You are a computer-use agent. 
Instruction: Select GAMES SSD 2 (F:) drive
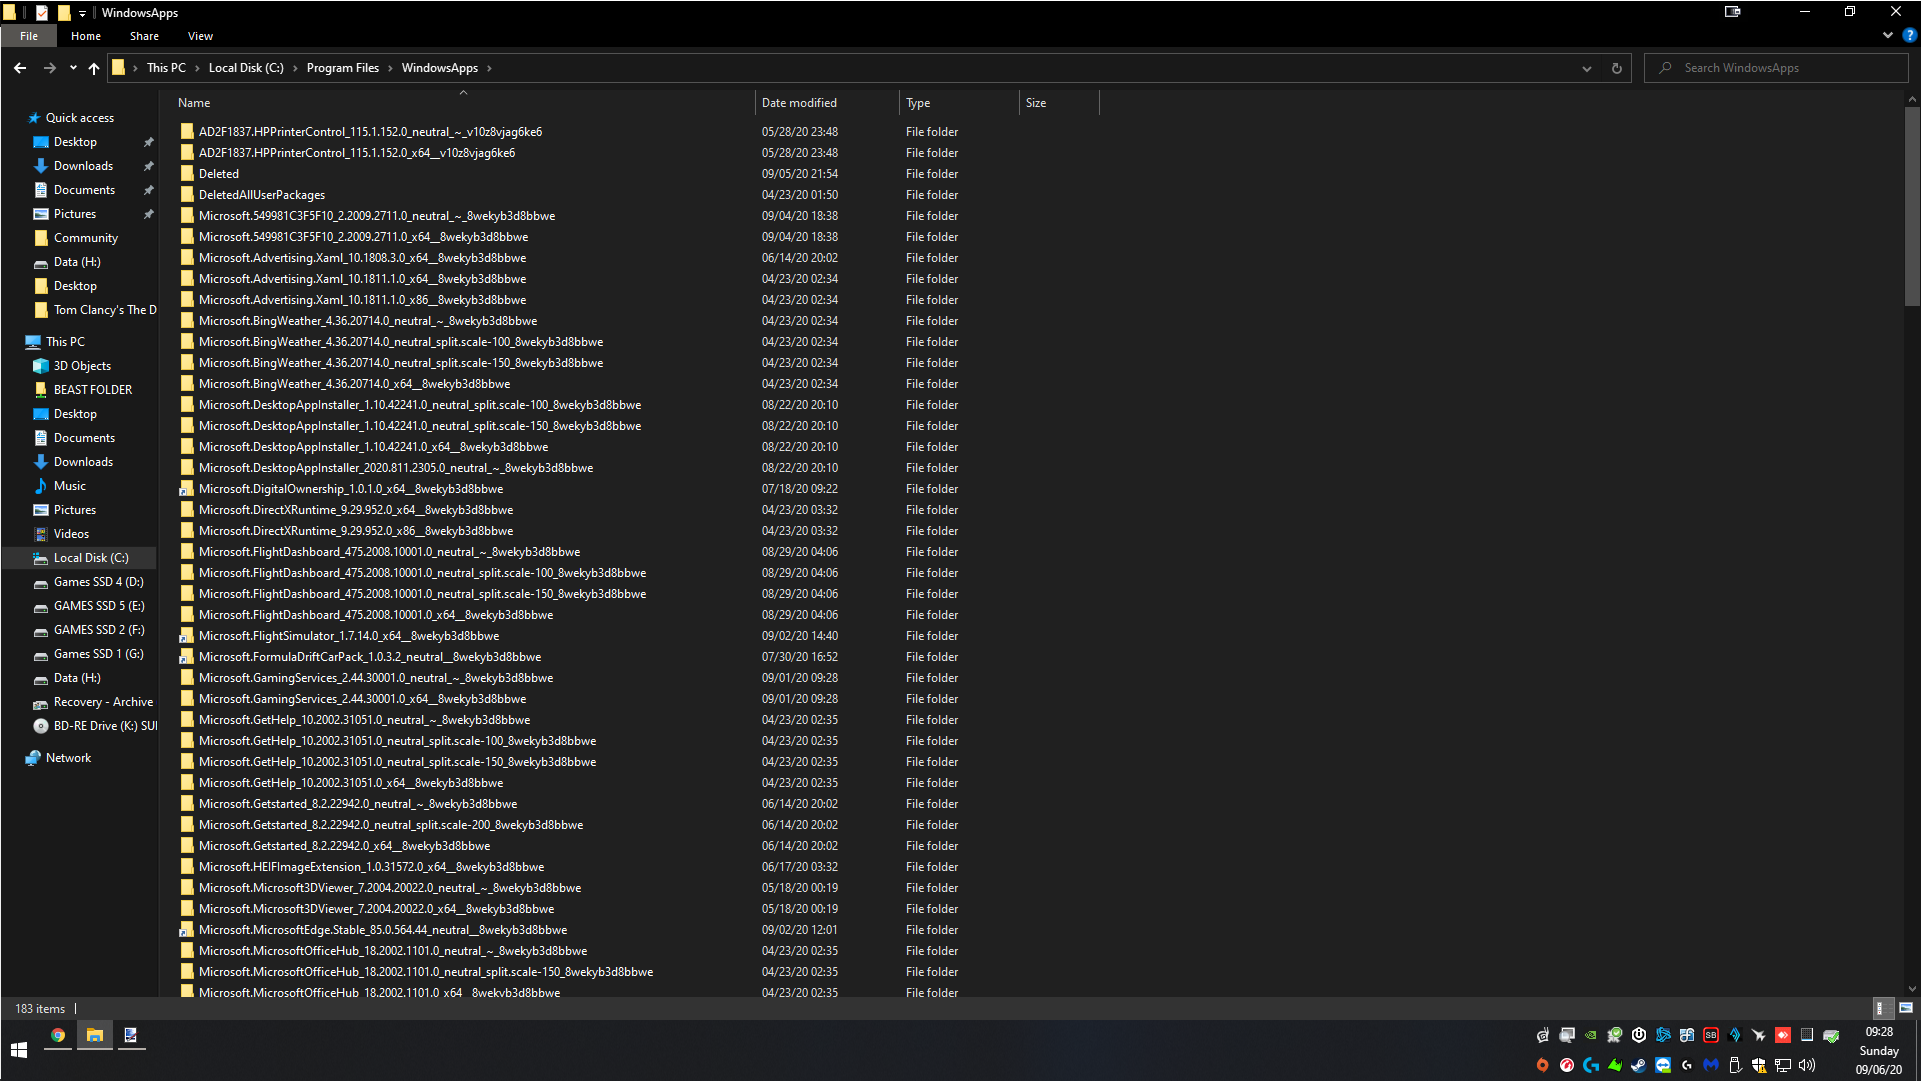click(99, 630)
